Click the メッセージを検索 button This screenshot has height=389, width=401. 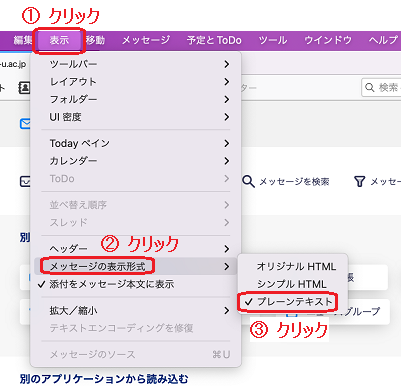click(286, 182)
